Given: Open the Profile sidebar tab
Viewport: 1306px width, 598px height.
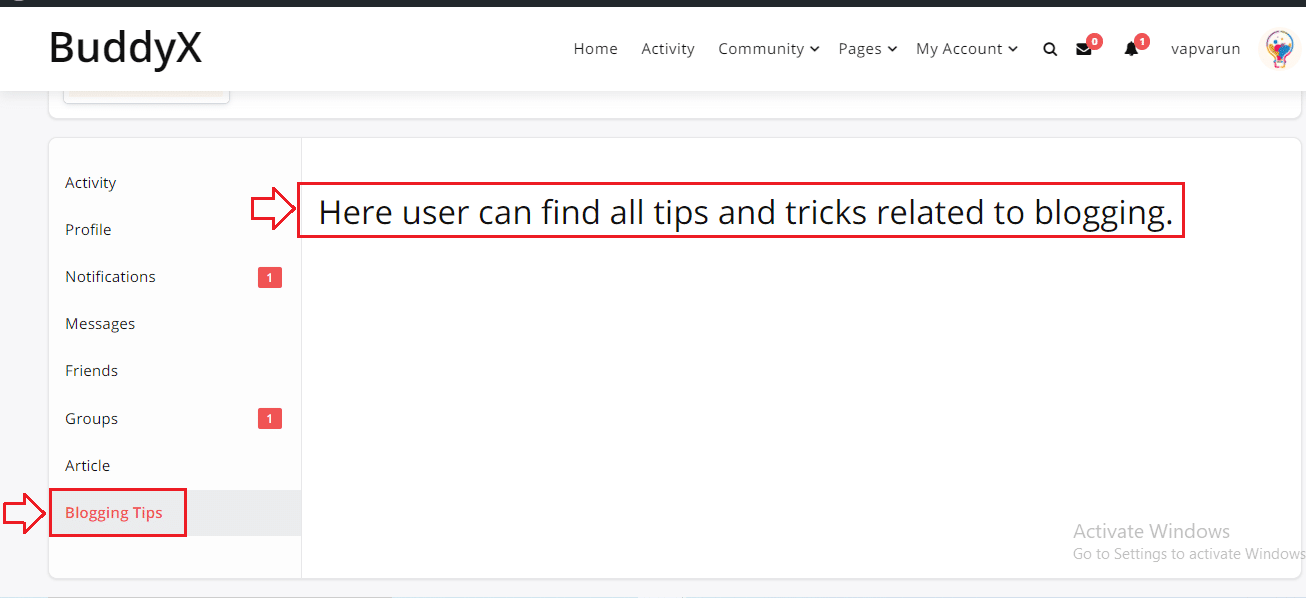Looking at the screenshot, I should 88,230.
